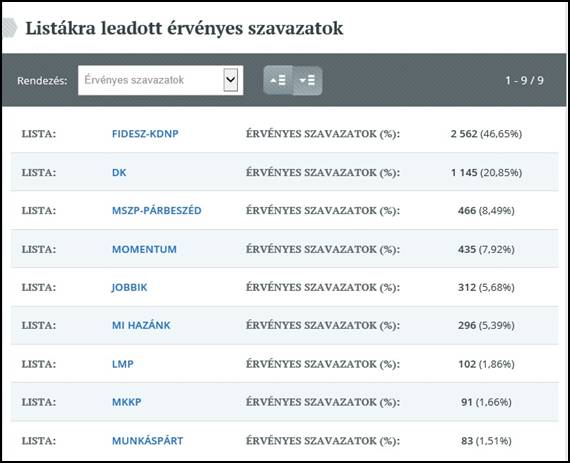This screenshot has height=463, width=570.
Task: Open the MUNKÁSPÁRT list link
Action: pyautogui.click(x=148, y=441)
